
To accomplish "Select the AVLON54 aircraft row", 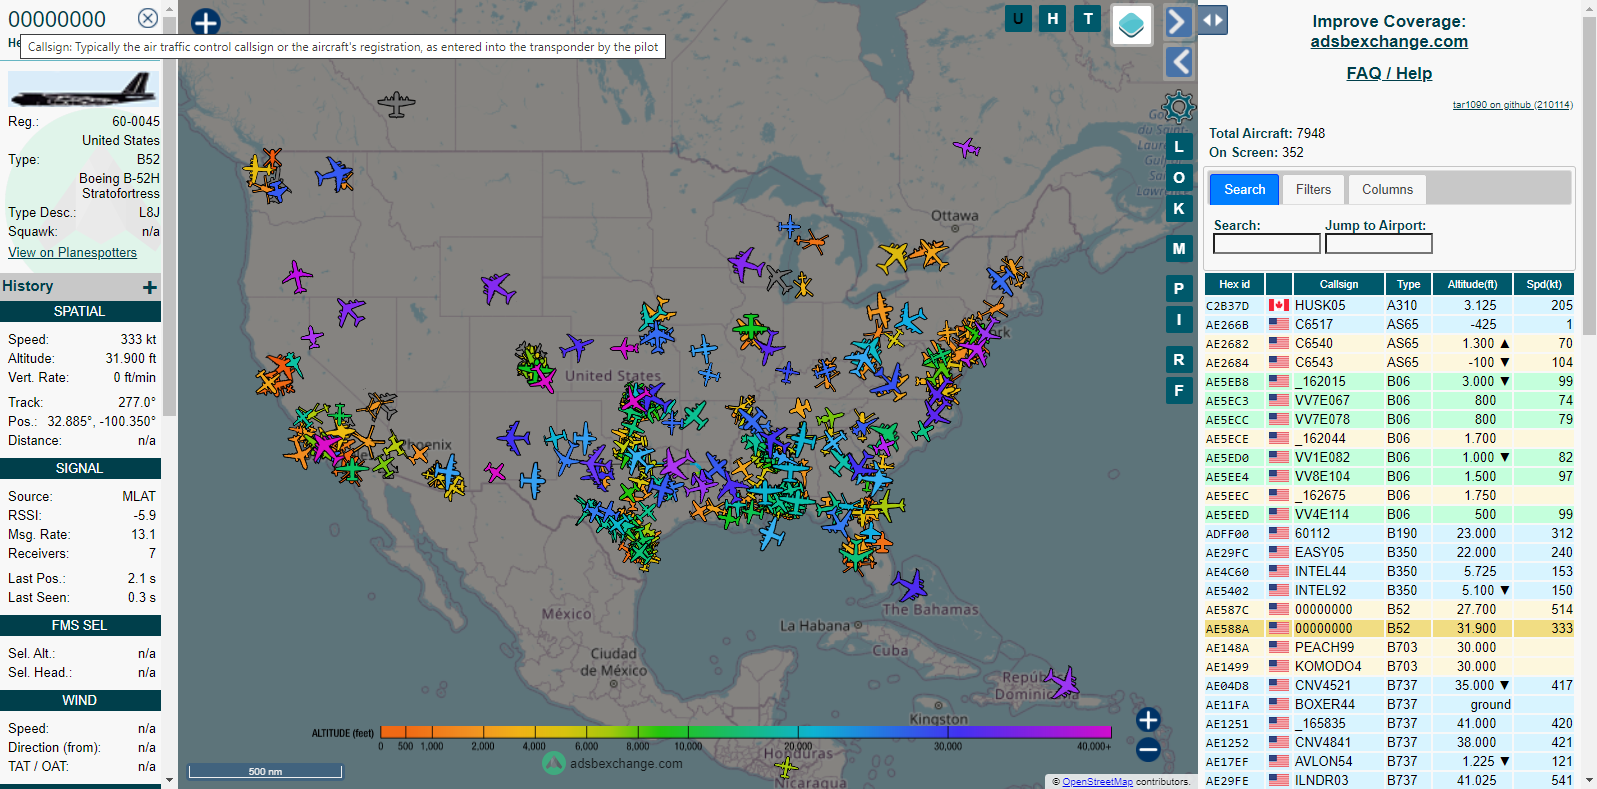I will [1389, 761].
